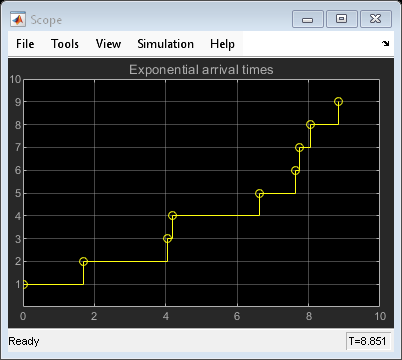Open the Simulation menu
402x360 pixels.
click(x=165, y=44)
